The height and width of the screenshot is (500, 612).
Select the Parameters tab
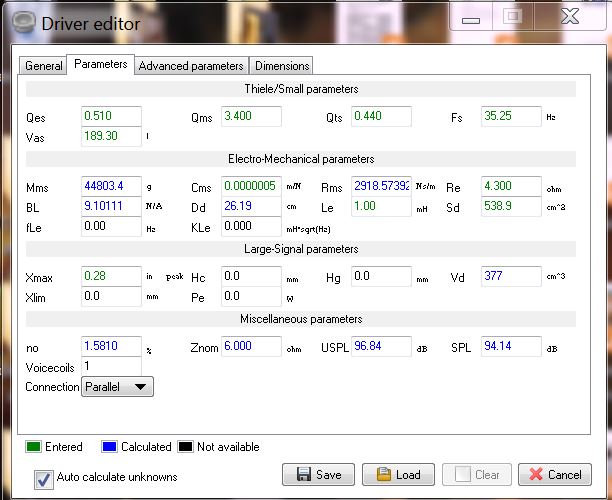coord(101,64)
